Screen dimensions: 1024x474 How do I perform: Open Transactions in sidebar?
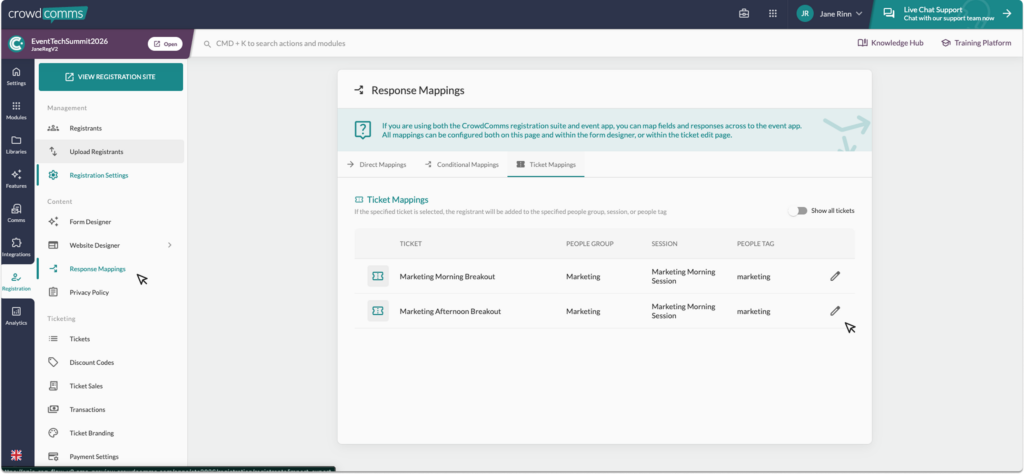pos(111,409)
